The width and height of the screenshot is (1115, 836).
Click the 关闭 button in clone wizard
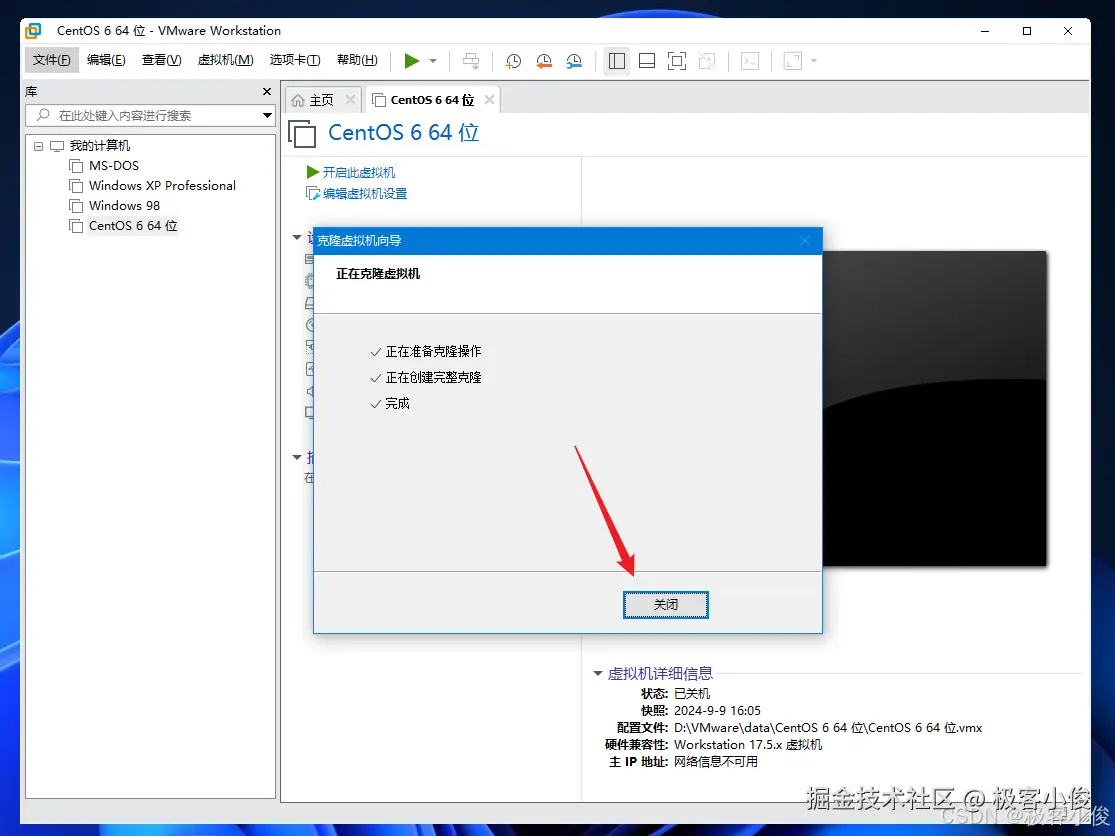(x=666, y=605)
